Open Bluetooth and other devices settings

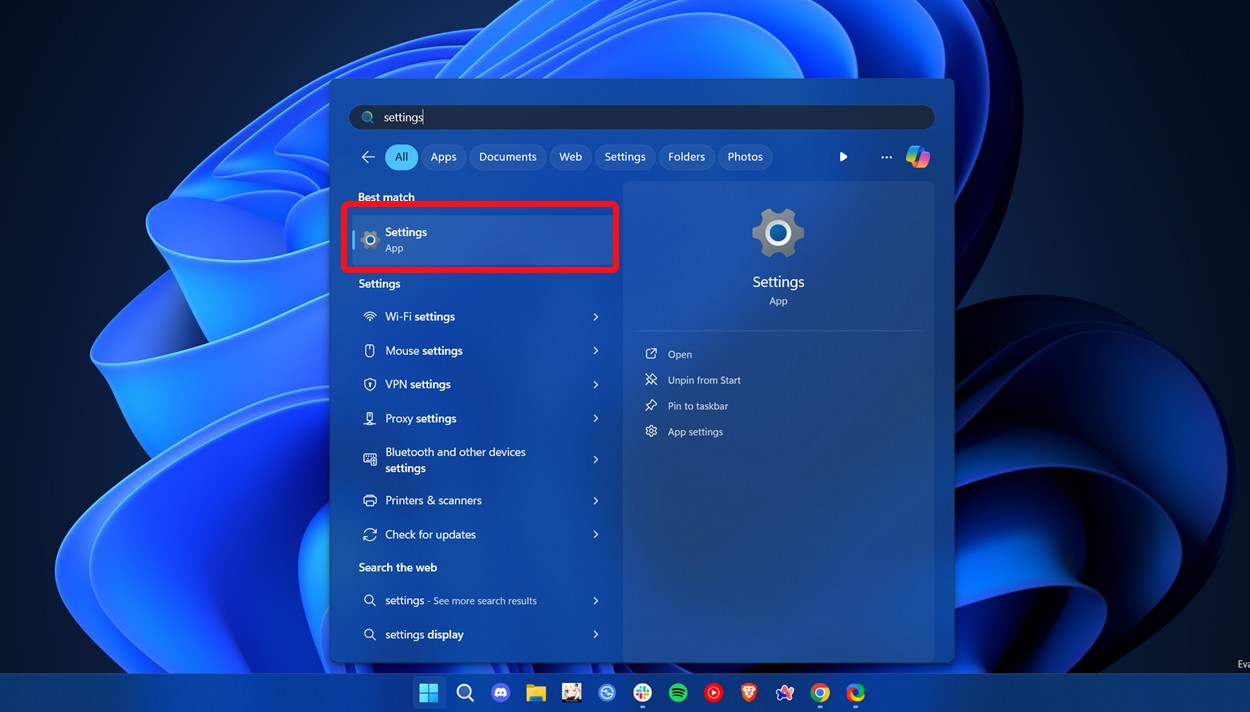point(481,460)
